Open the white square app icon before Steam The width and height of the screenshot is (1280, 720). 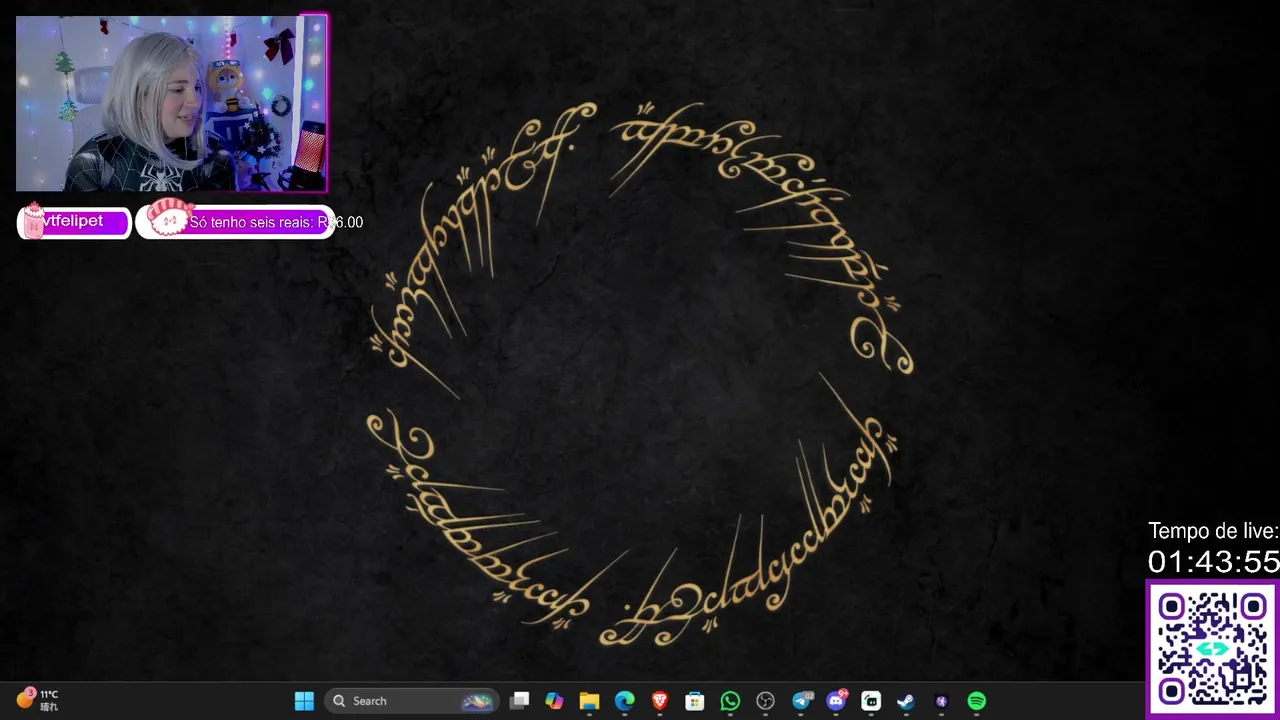(871, 701)
